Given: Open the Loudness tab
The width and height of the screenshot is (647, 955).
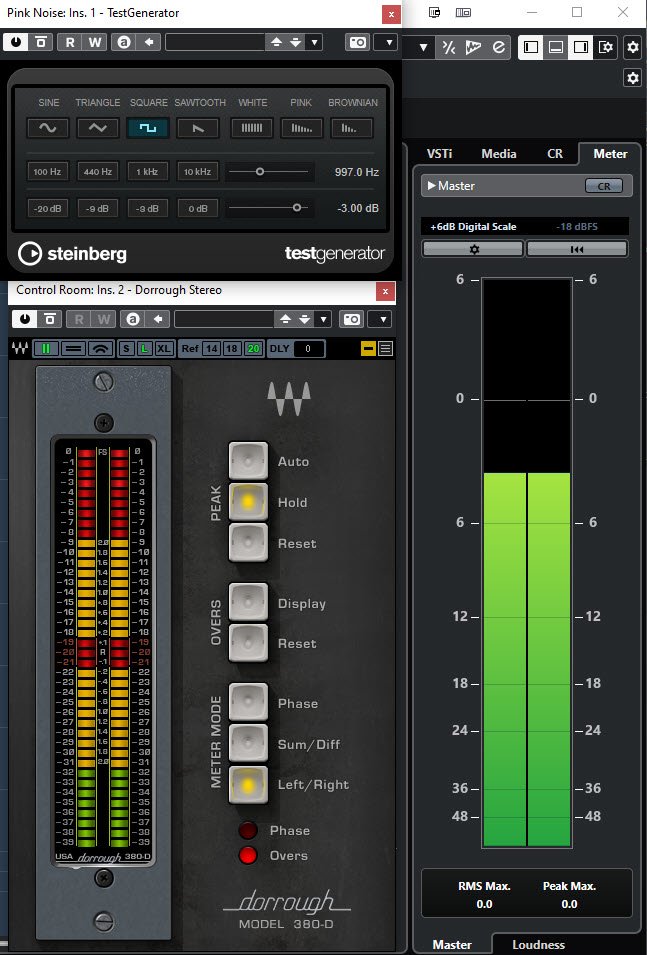Looking at the screenshot, I should point(538,944).
